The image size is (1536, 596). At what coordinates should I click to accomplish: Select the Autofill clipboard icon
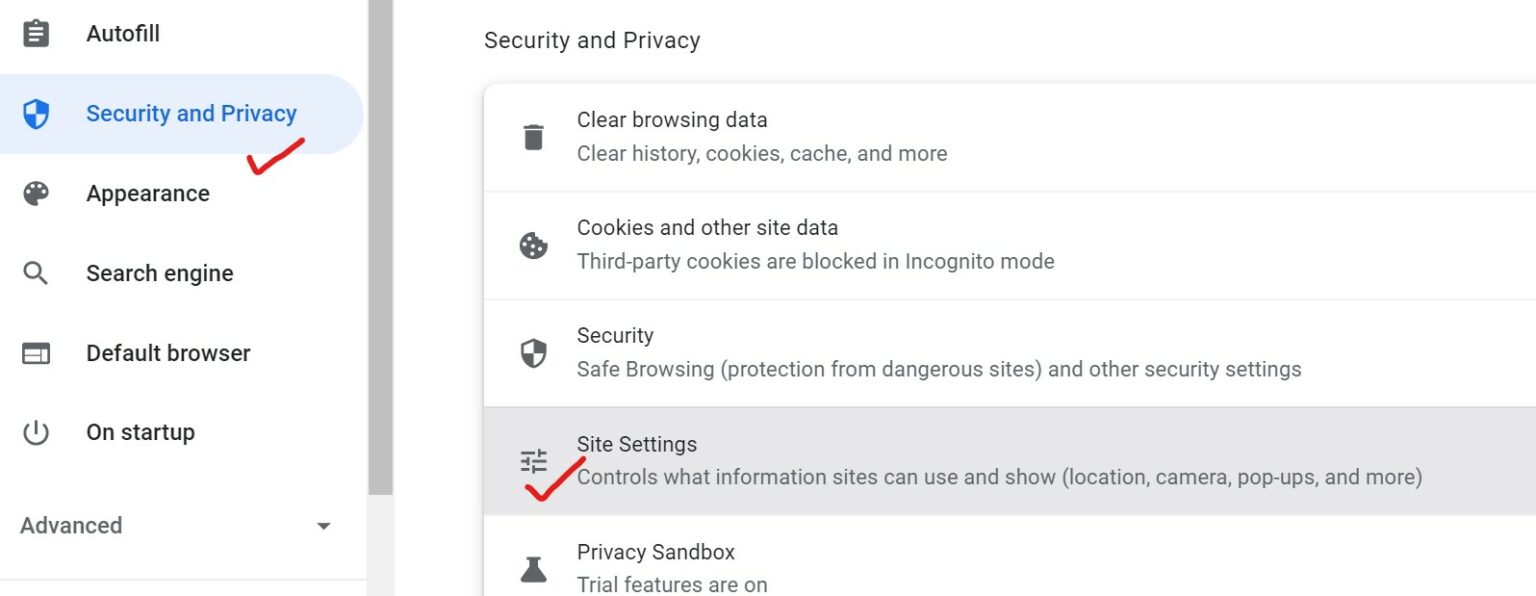(x=35, y=32)
